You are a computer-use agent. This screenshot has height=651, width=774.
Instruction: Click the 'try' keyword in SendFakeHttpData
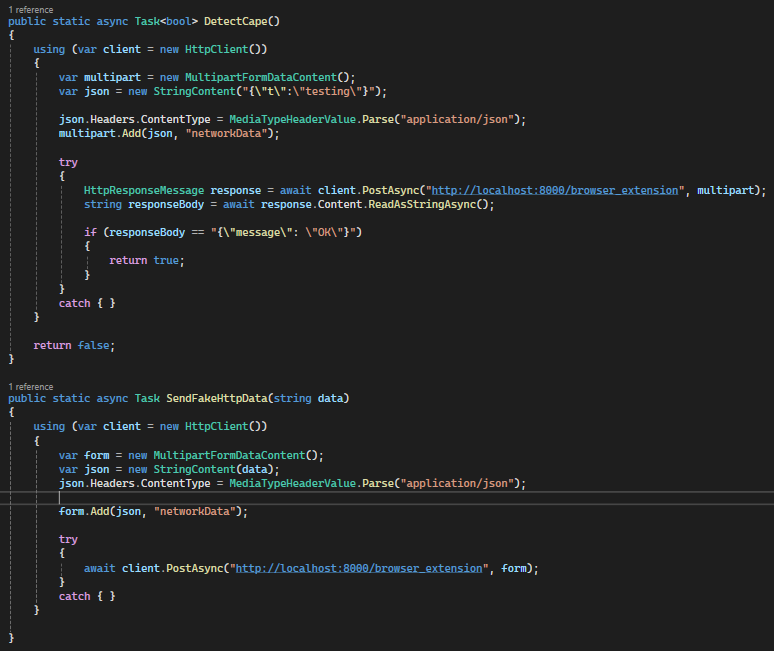(68, 539)
